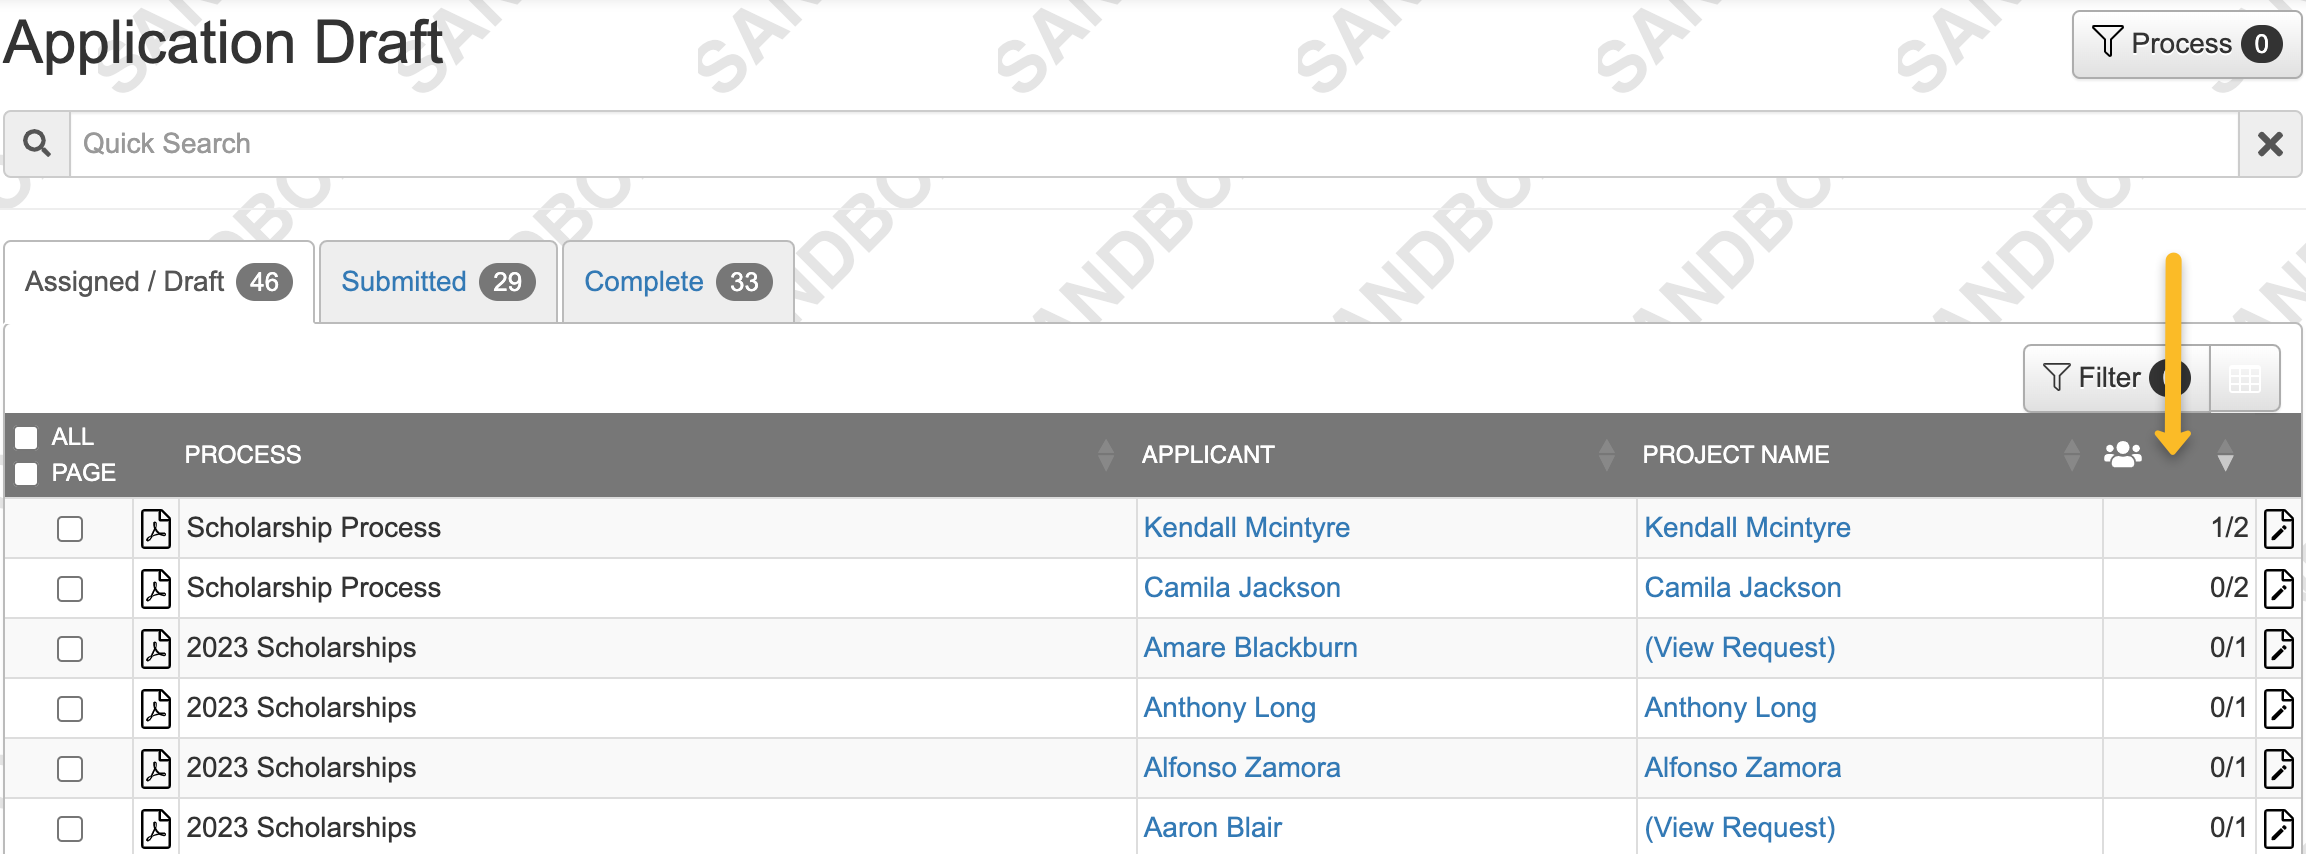
Task: Check the ALL select checkbox
Action: [27, 438]
